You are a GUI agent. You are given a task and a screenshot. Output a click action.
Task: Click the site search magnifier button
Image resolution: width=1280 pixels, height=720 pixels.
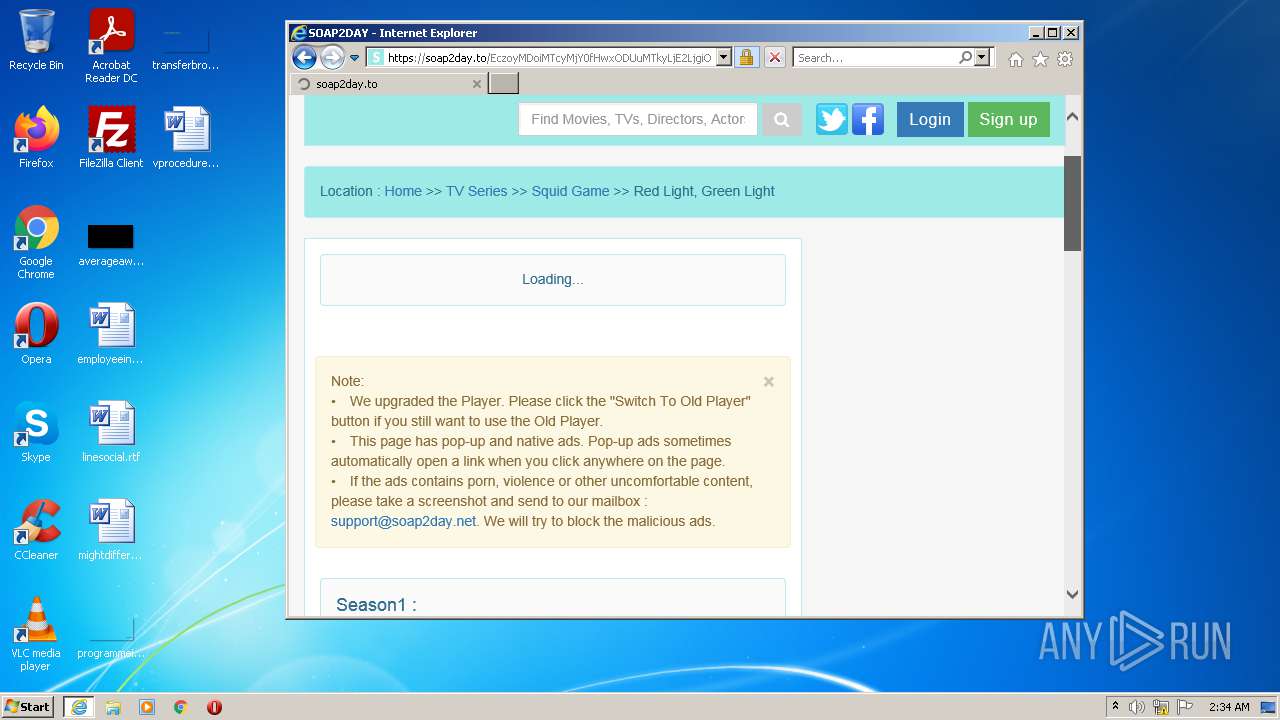point(782,120)
